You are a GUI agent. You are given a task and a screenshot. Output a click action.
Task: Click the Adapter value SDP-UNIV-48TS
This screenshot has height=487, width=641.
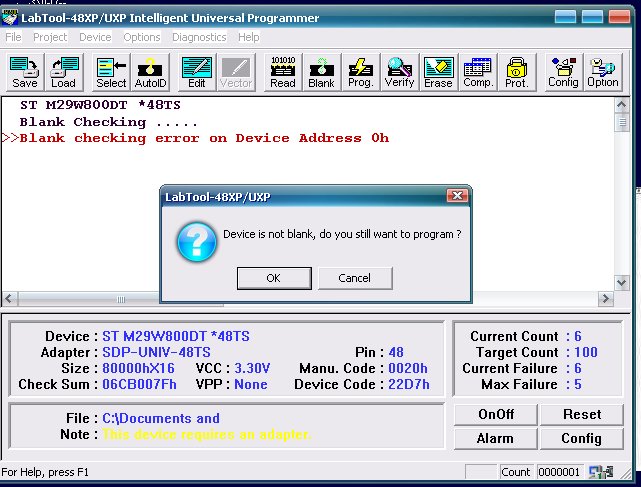tap(156, 352)
